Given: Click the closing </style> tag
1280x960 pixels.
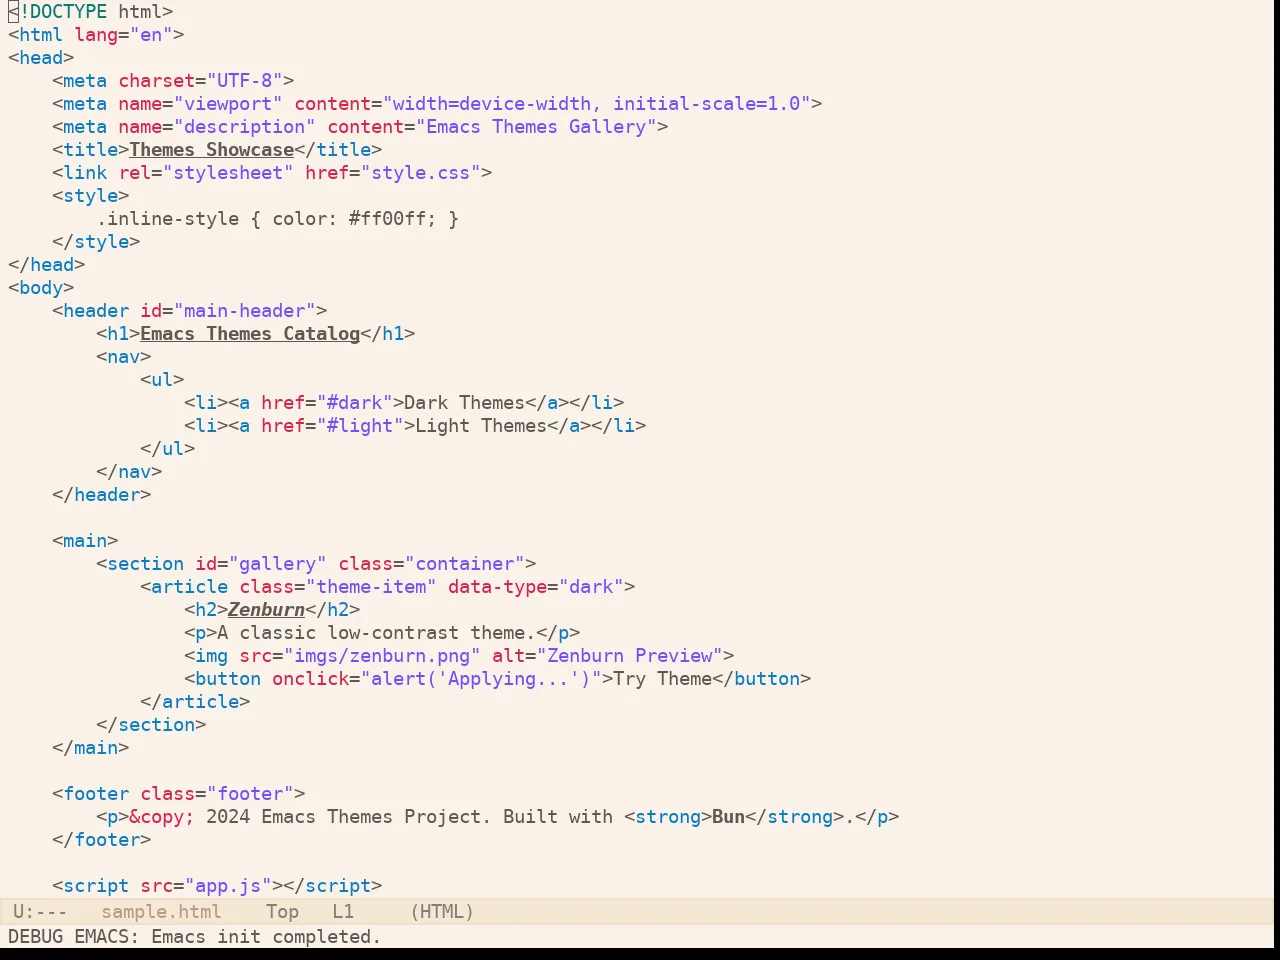Looking at the screenshot, I should point(96,242).
